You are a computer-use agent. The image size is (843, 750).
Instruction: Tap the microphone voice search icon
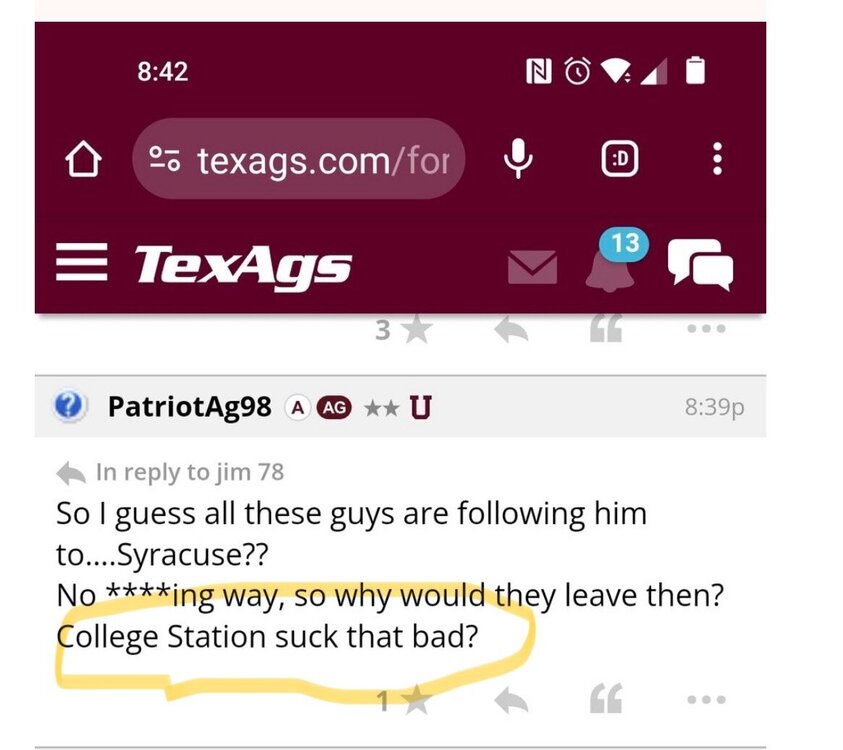pyautogui.click(x=518, y=160)
